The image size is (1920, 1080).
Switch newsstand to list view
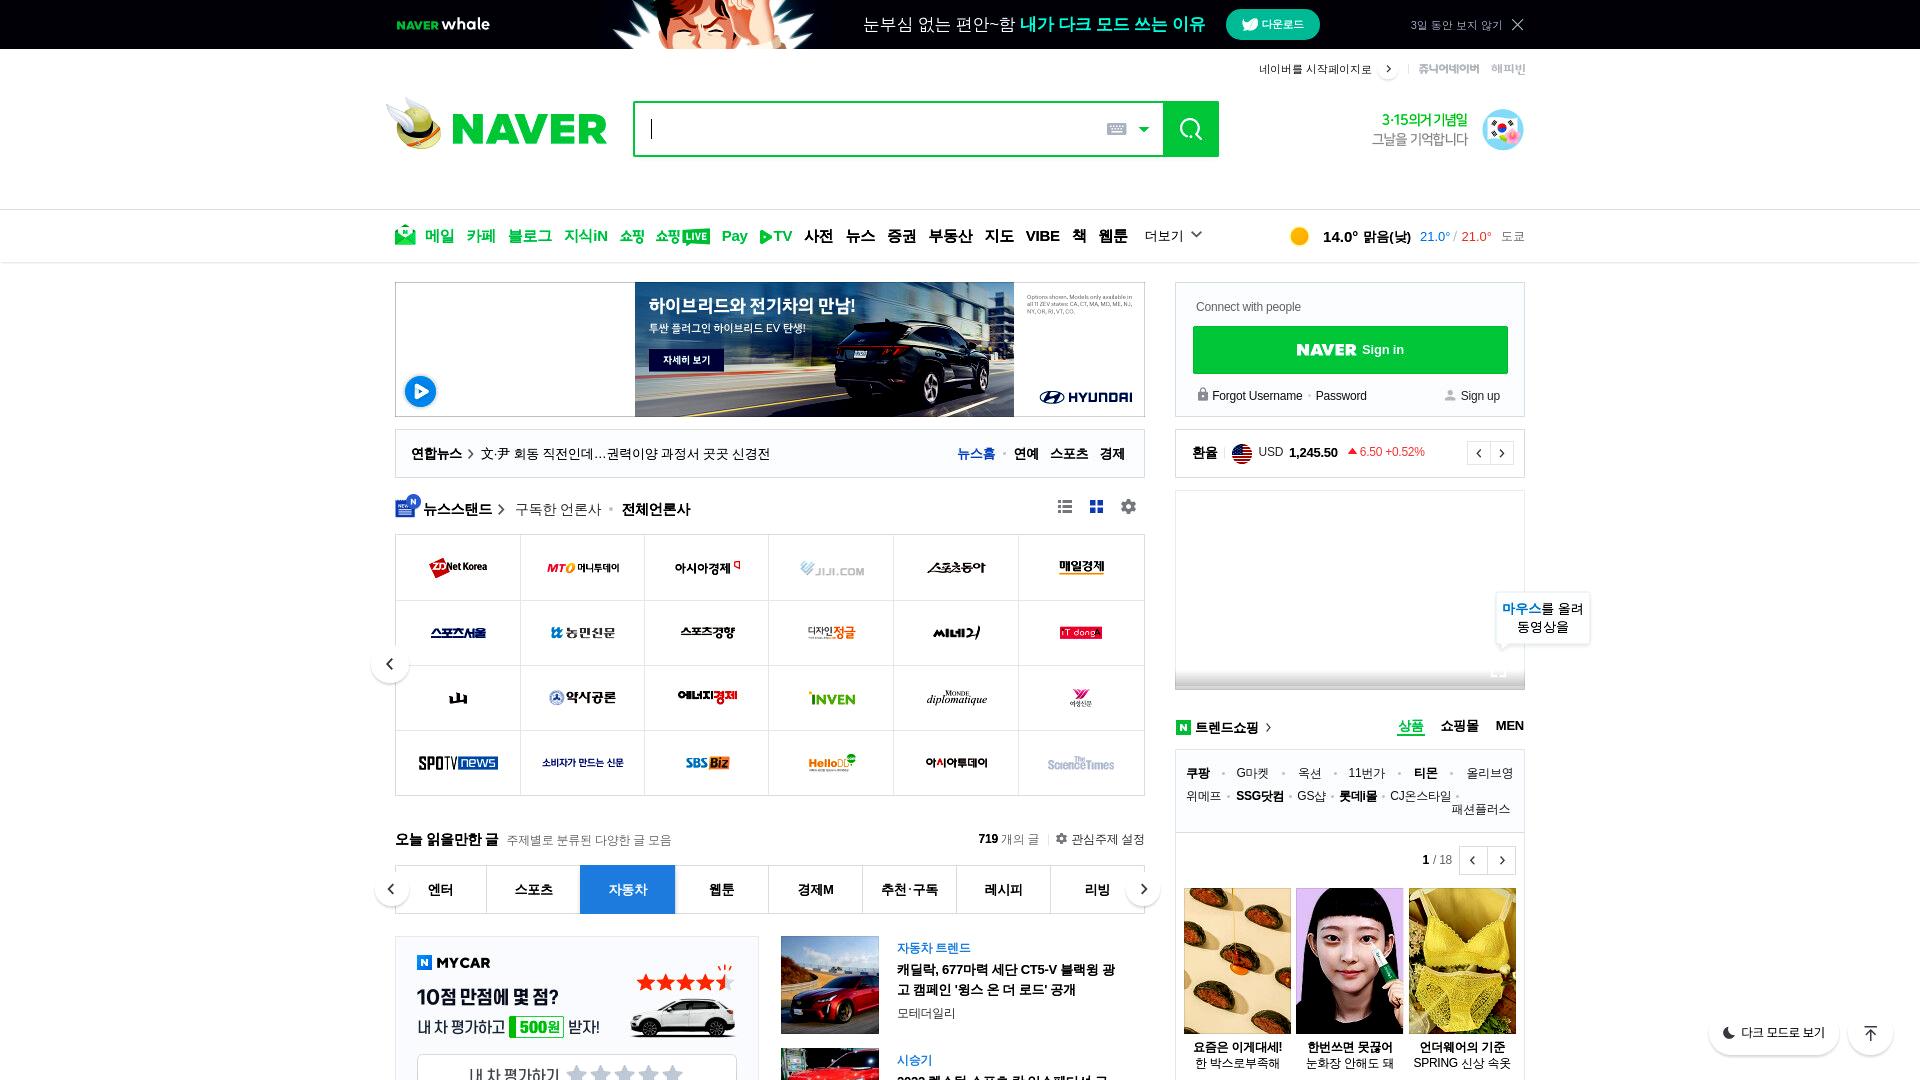1065,507
